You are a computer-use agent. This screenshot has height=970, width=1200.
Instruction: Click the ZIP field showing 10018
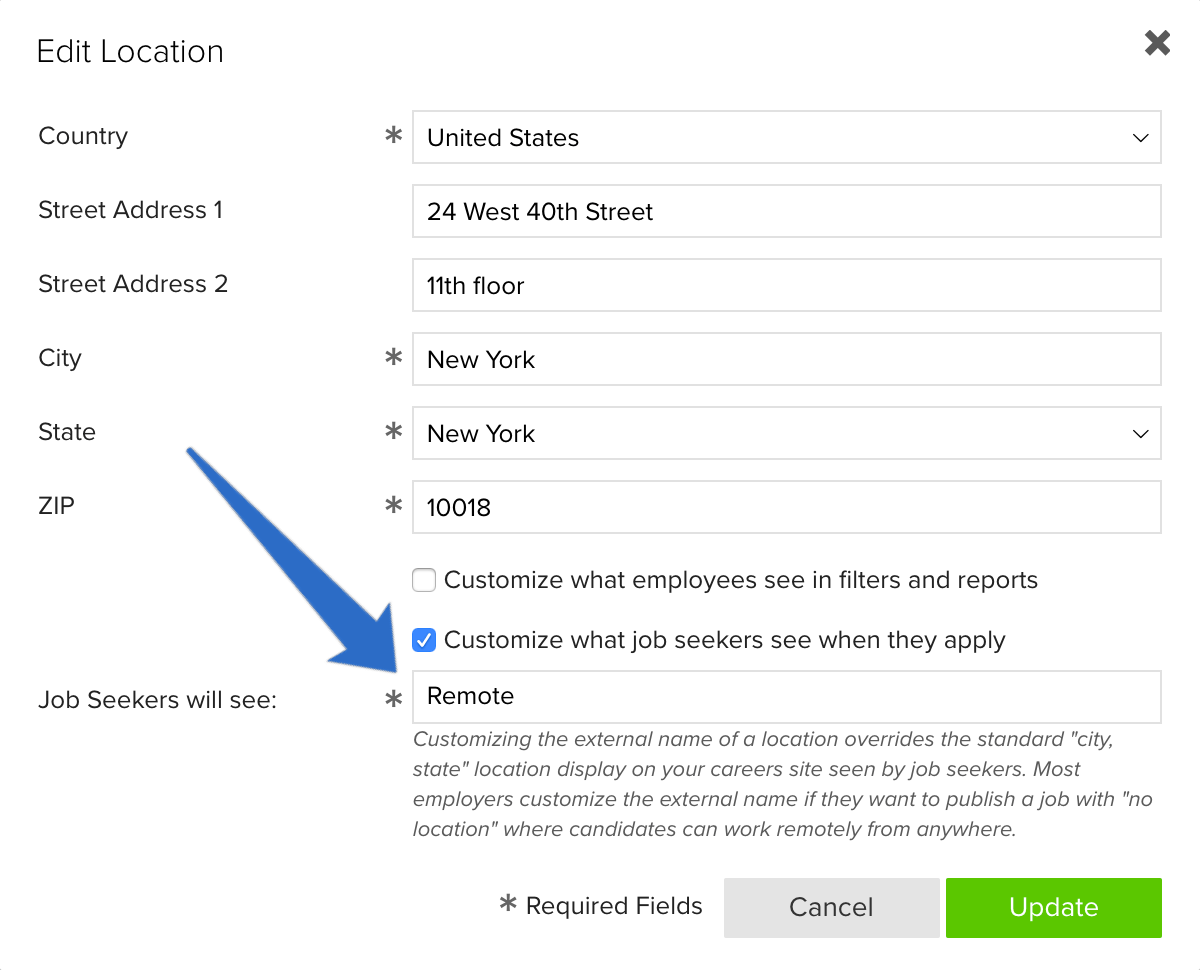[x=786, y=507]
